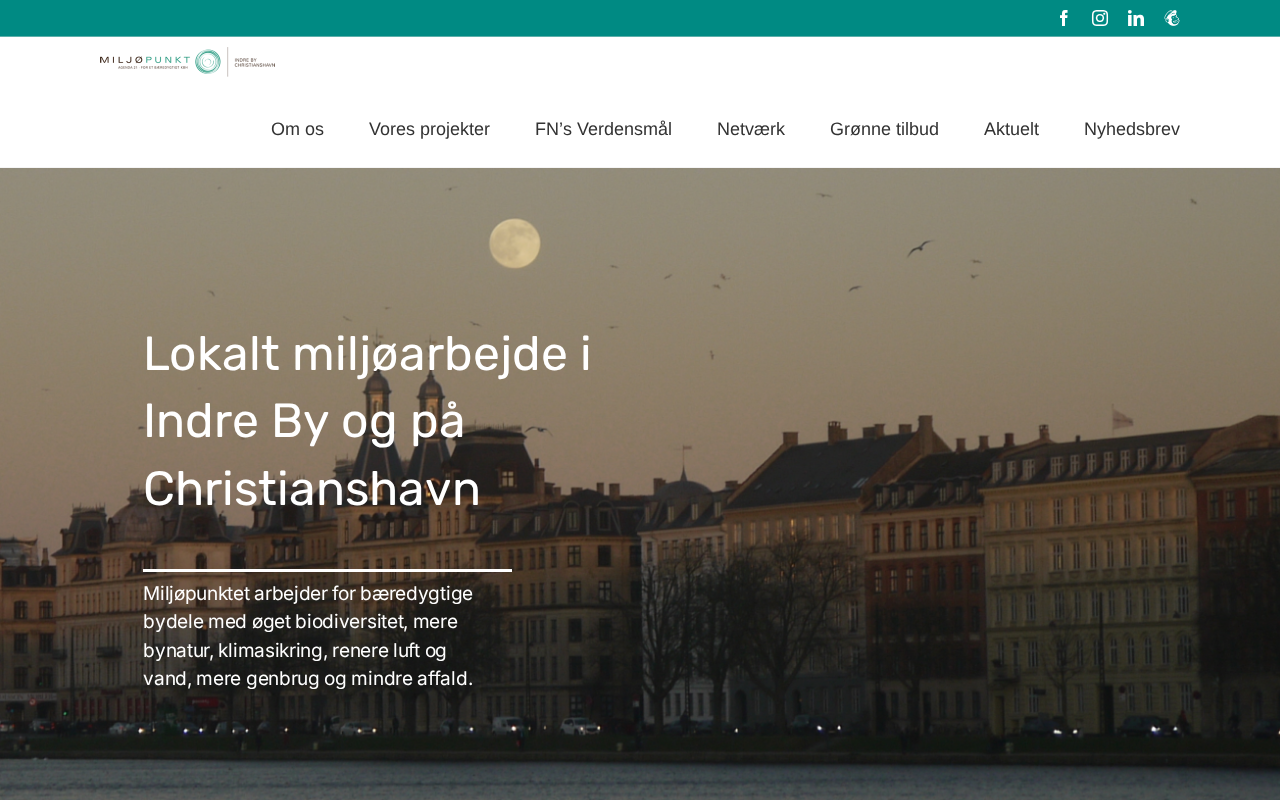Open the Grønne tilbud menu

(884, 129)
